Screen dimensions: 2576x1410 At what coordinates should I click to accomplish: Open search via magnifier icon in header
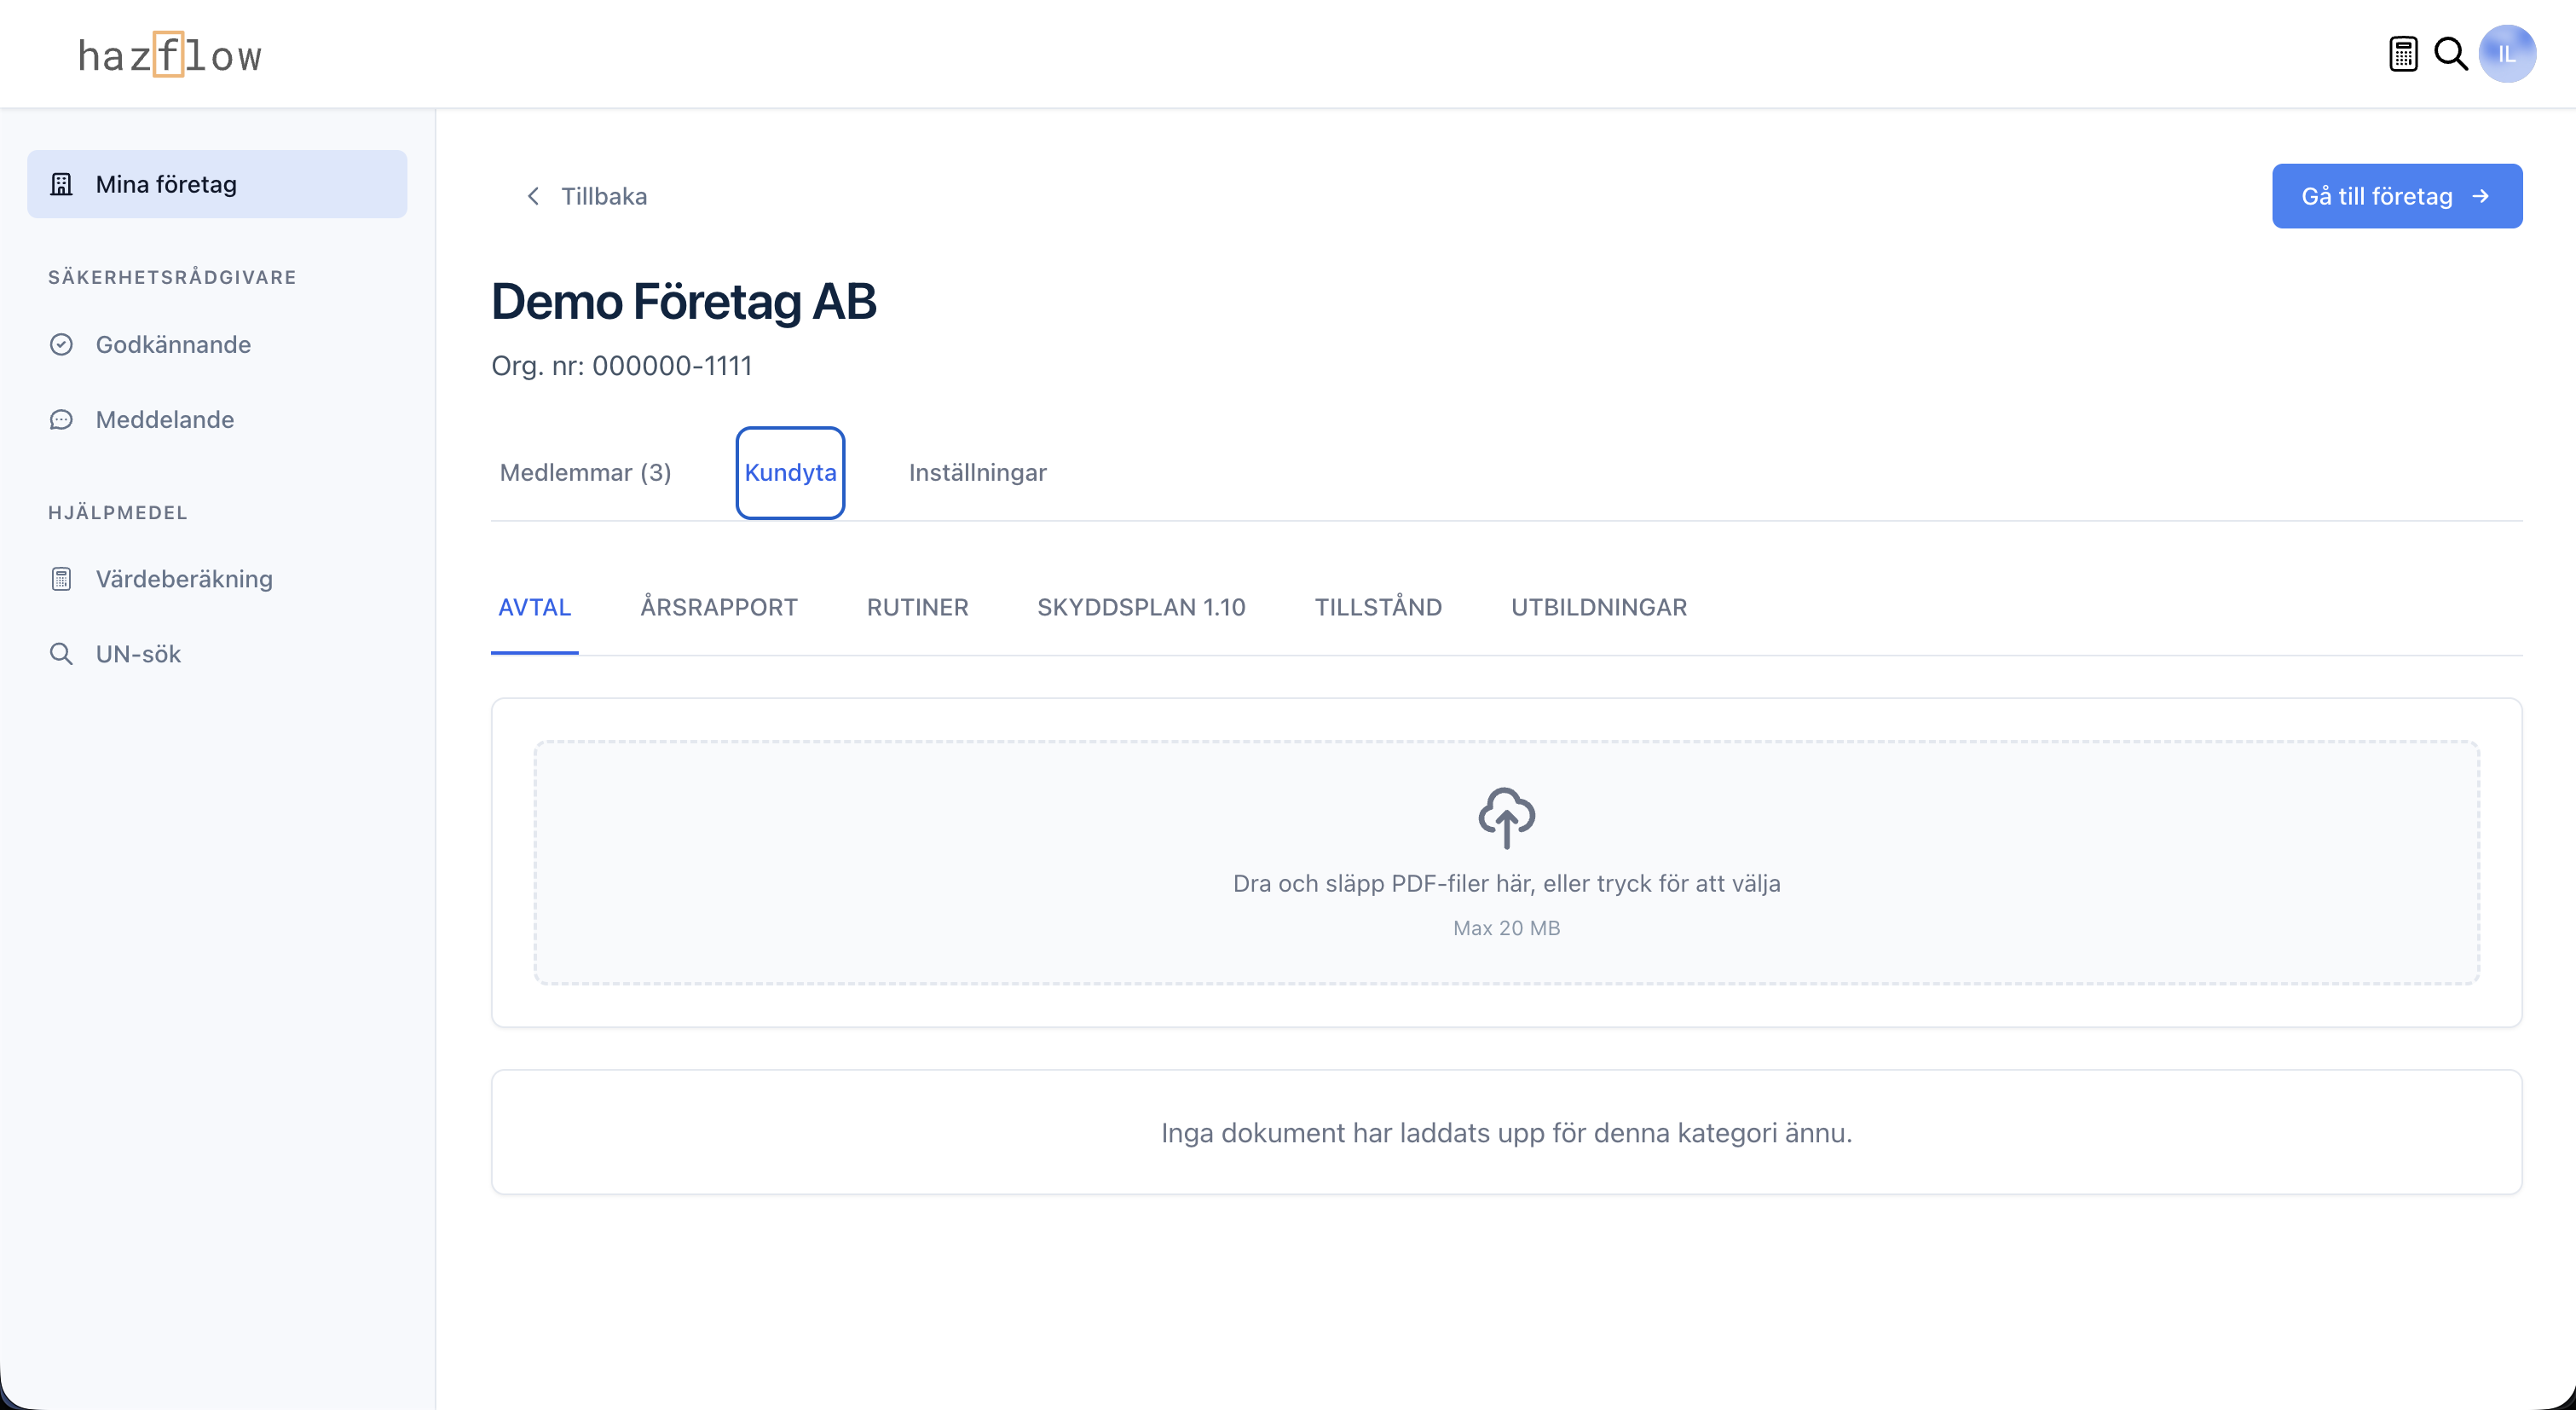2450,54
